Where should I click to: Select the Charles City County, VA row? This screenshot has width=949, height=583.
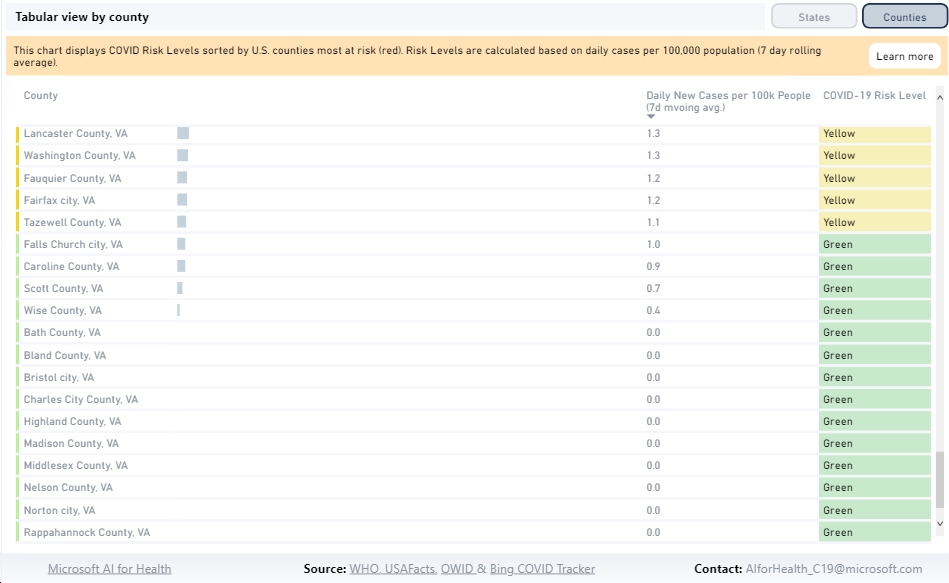click(x=473, y=399)
